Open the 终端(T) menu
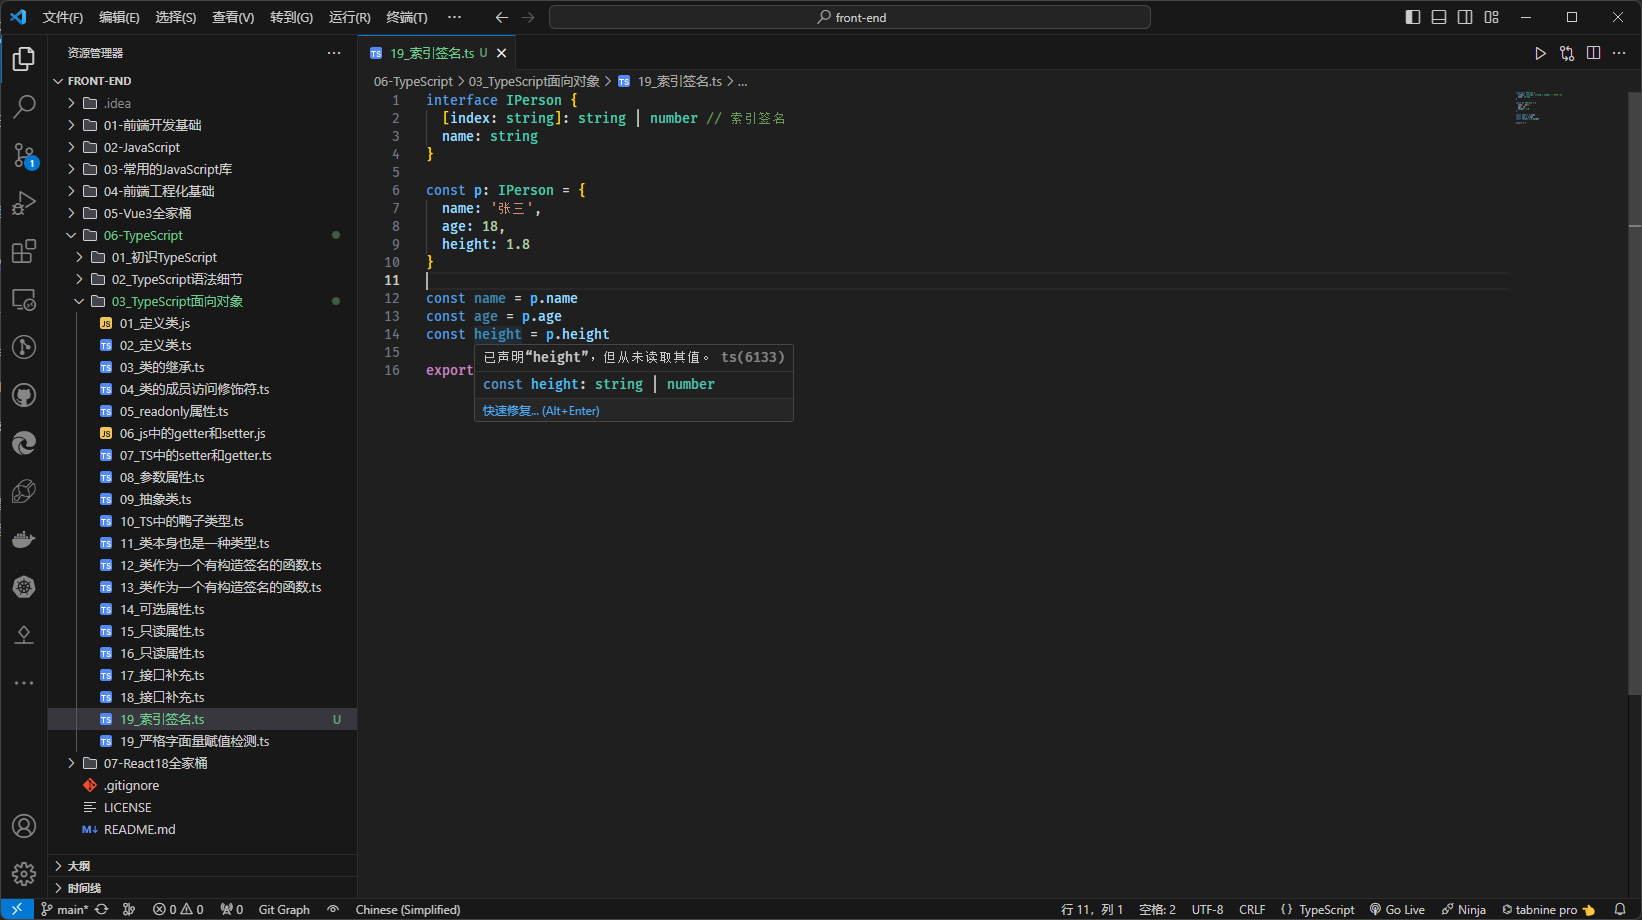 click(x=406, y=17)
